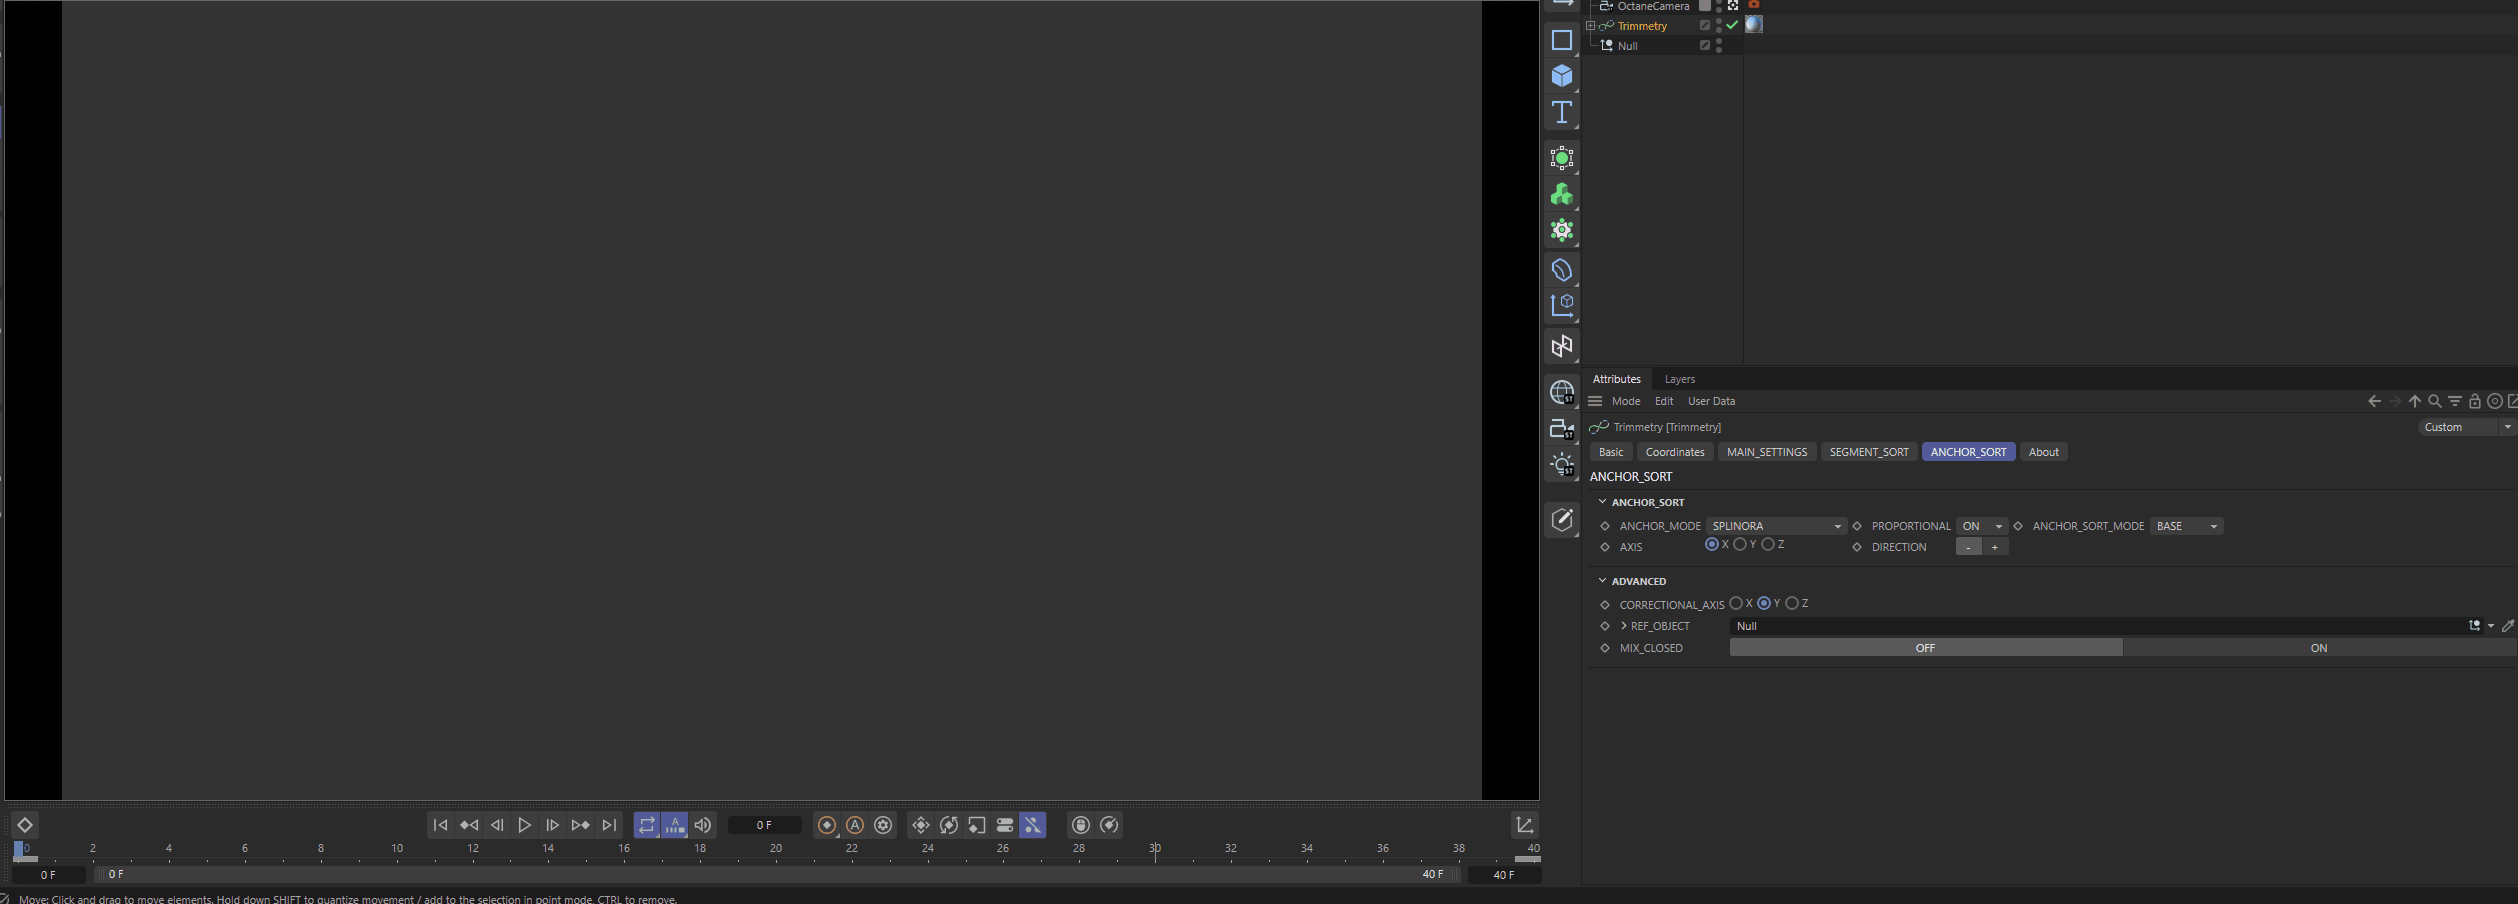The width and height of the screenshot is (2518, 904).
Task: Toggle sound playback speaker
Action: 703,825
